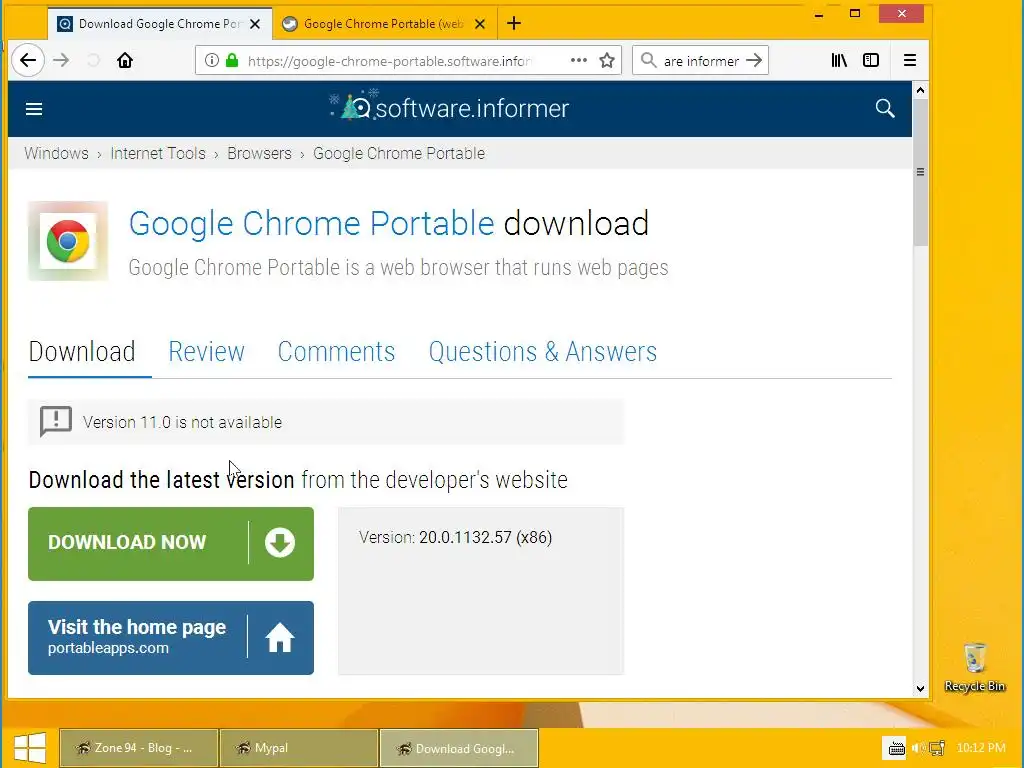Viewport: 1024px width, 768px height.
Task: Click Visit the home page portableapps.com button
Action: 171,637
